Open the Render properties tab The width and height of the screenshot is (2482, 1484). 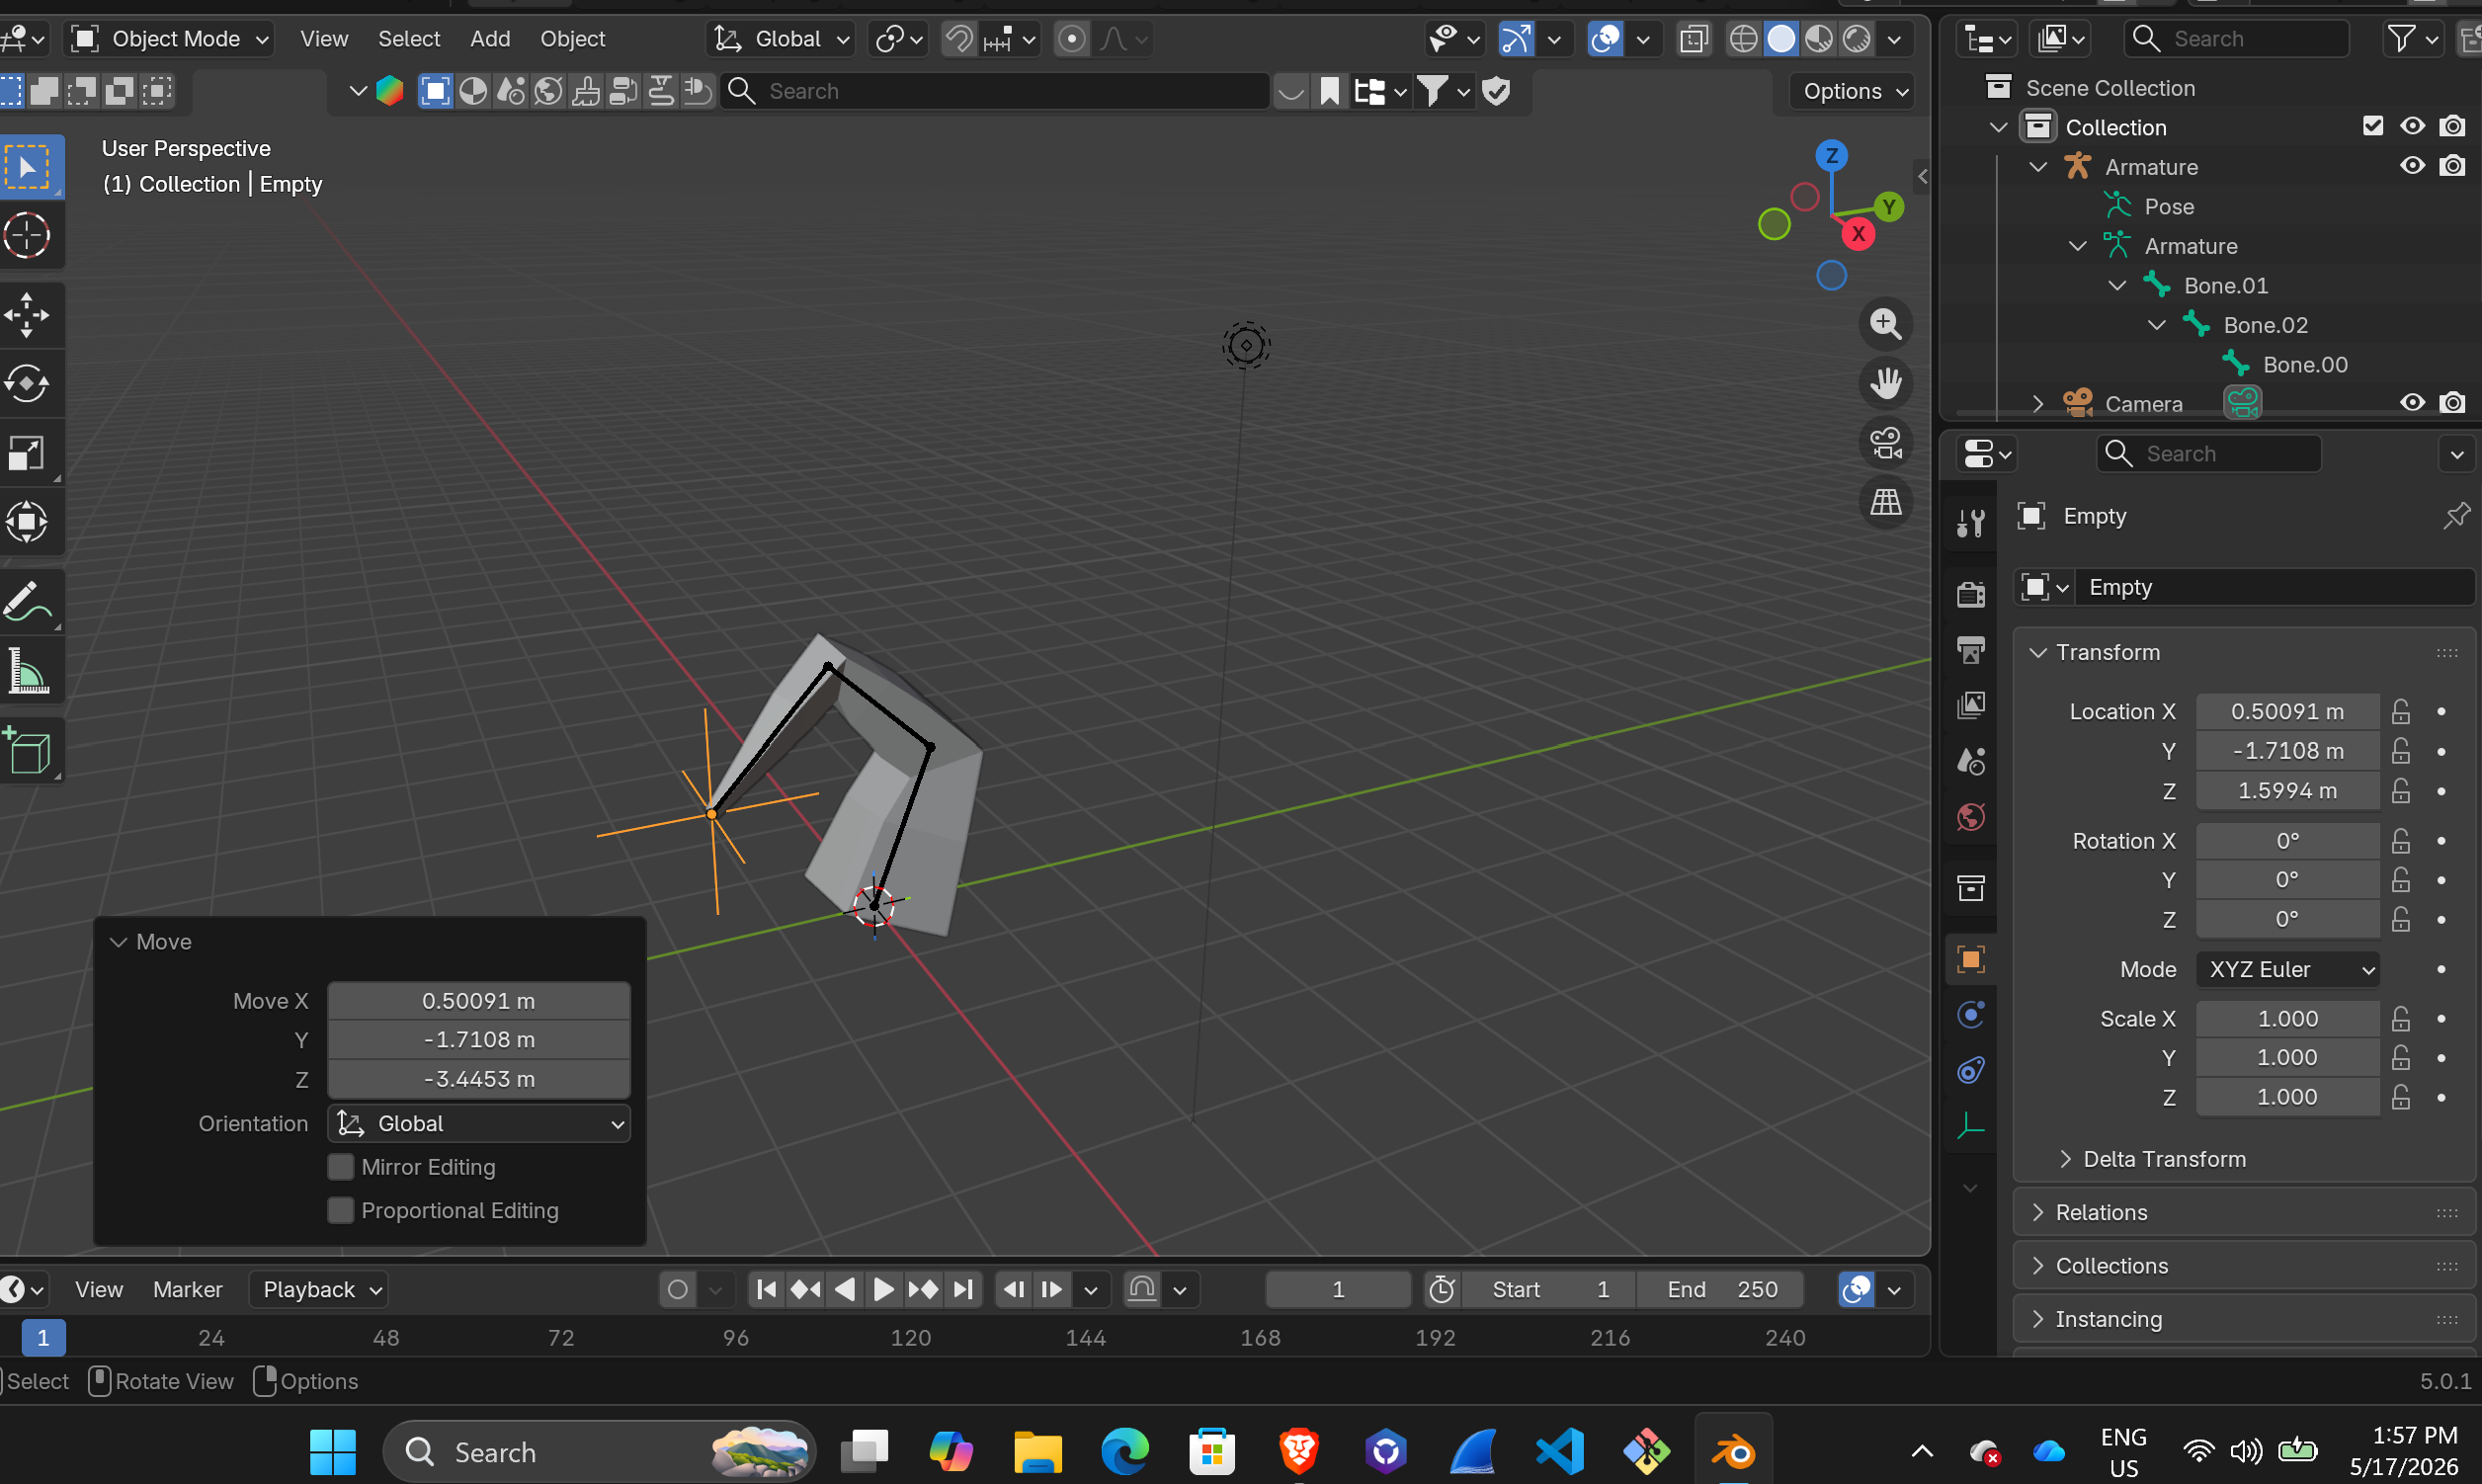coord(1970,594)
